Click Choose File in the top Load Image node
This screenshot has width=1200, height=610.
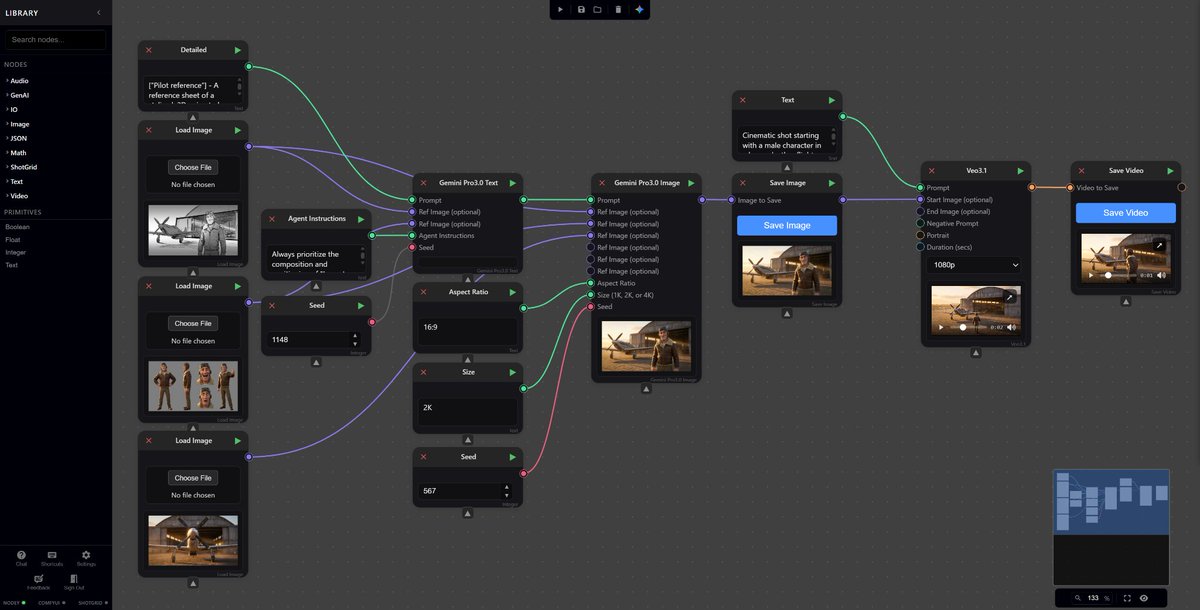tap(193, 167)
